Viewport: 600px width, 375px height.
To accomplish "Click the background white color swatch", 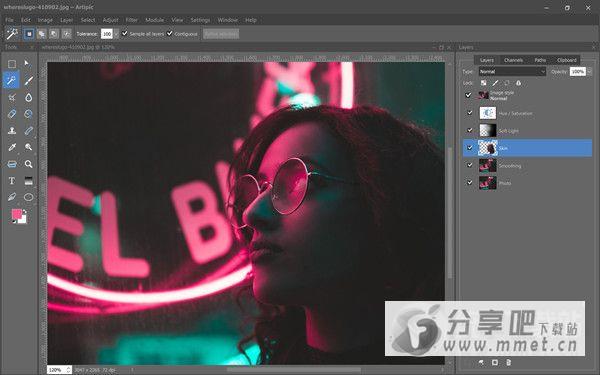I will point(24,220).
